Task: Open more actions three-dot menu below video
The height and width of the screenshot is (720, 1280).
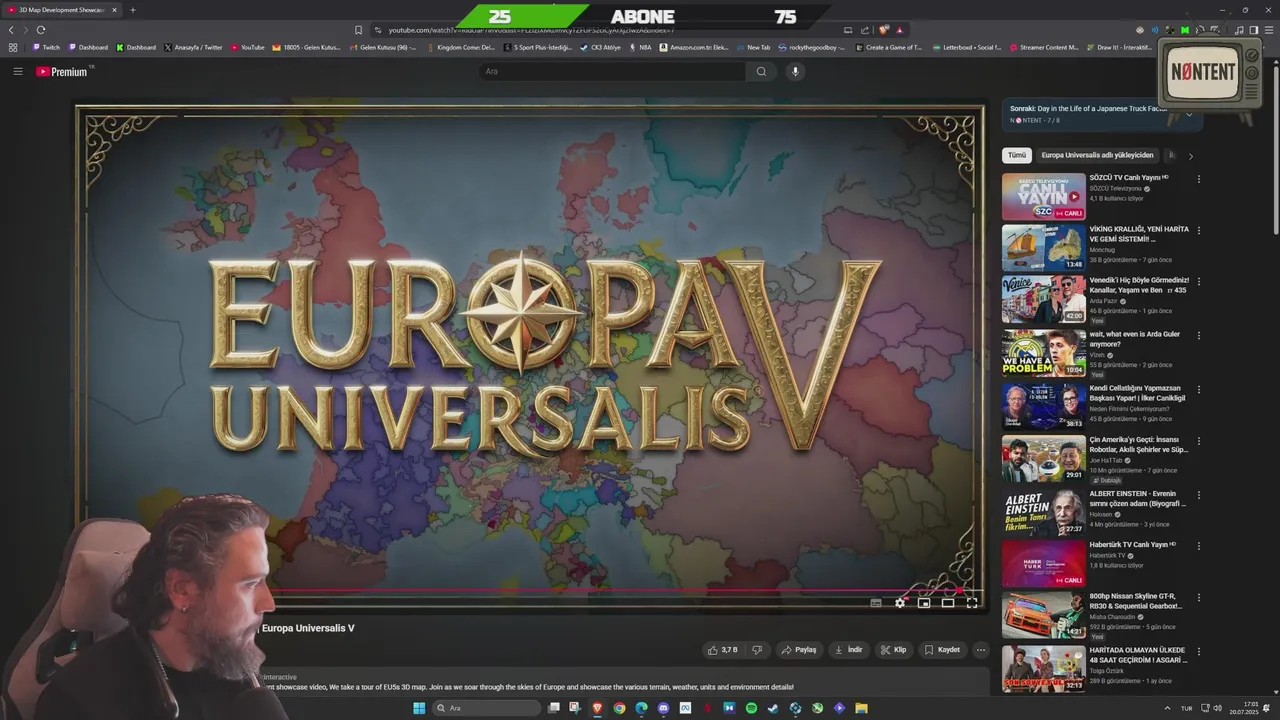Action: click(x=981, y=649)
